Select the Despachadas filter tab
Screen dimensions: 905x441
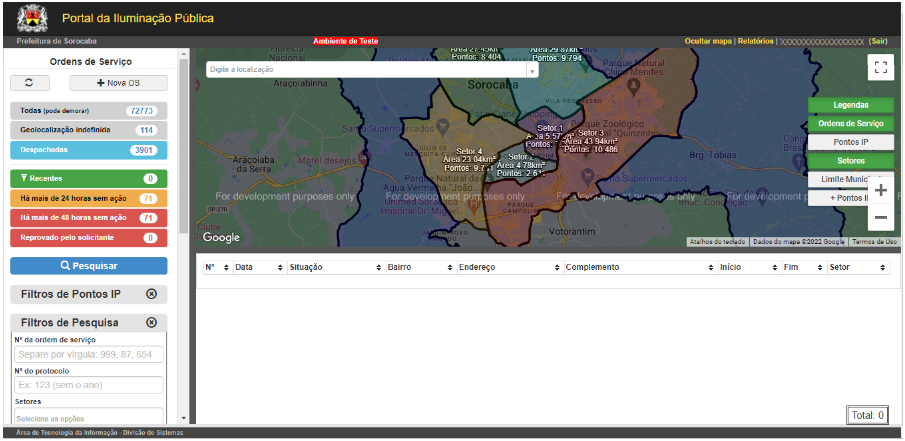[89, 150]
